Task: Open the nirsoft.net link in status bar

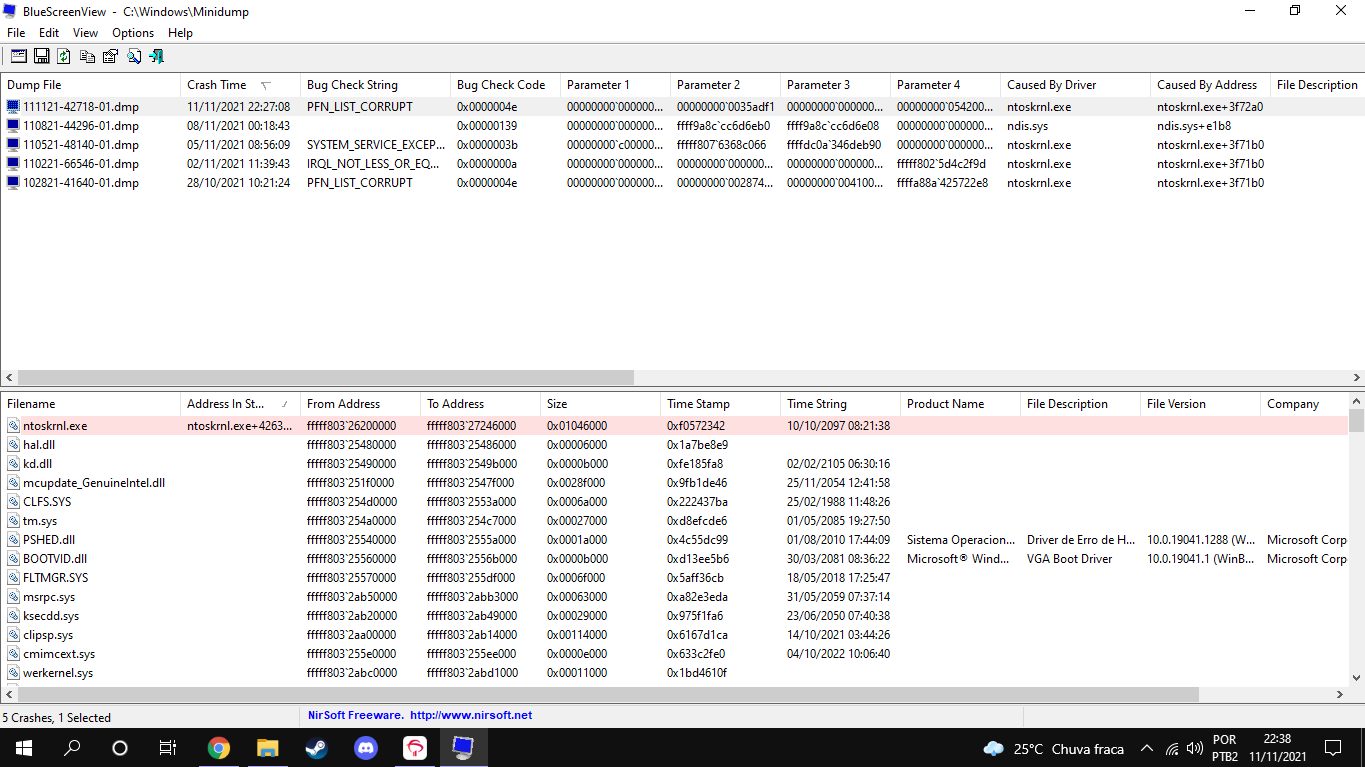Action: click(470, 715)
